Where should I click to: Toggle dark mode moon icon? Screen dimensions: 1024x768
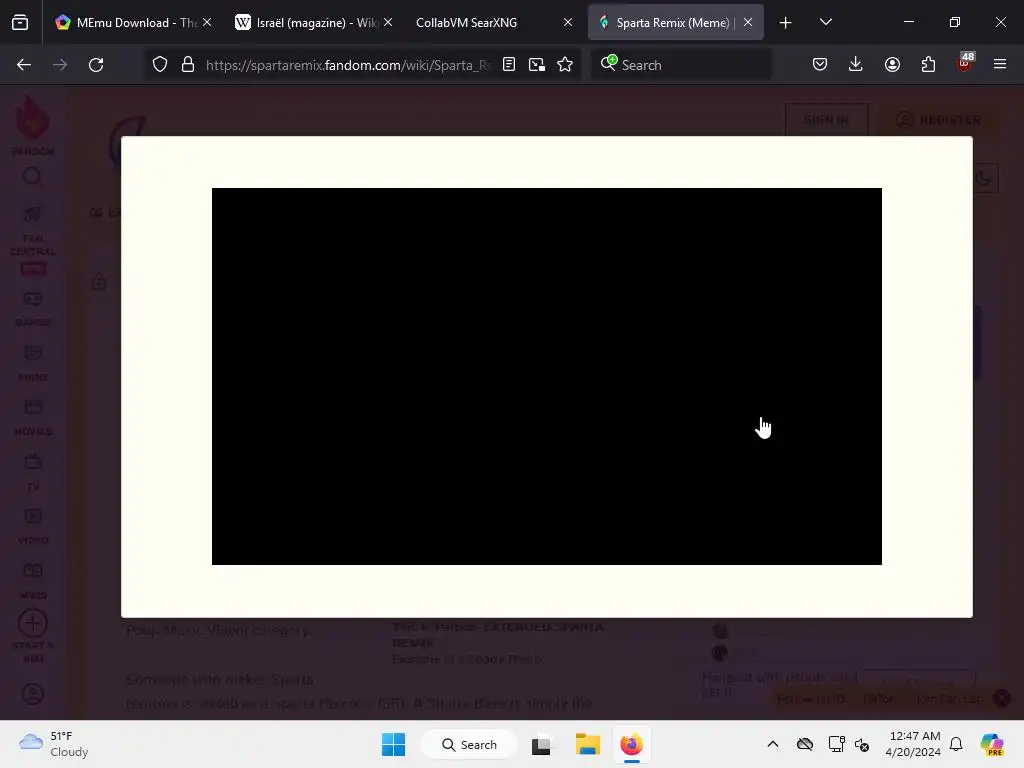coord(985,178)
